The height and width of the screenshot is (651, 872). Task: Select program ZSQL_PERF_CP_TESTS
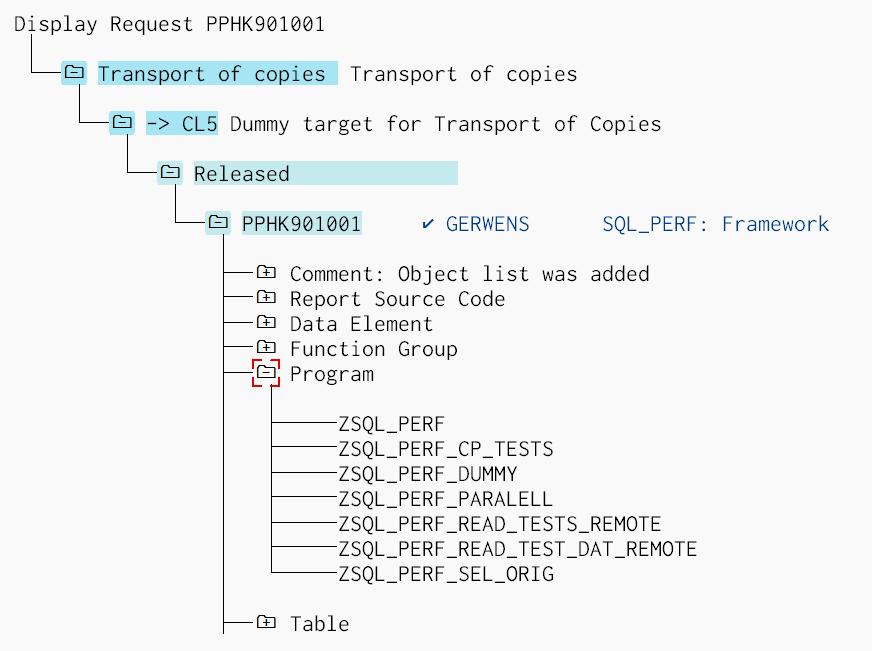446,449
